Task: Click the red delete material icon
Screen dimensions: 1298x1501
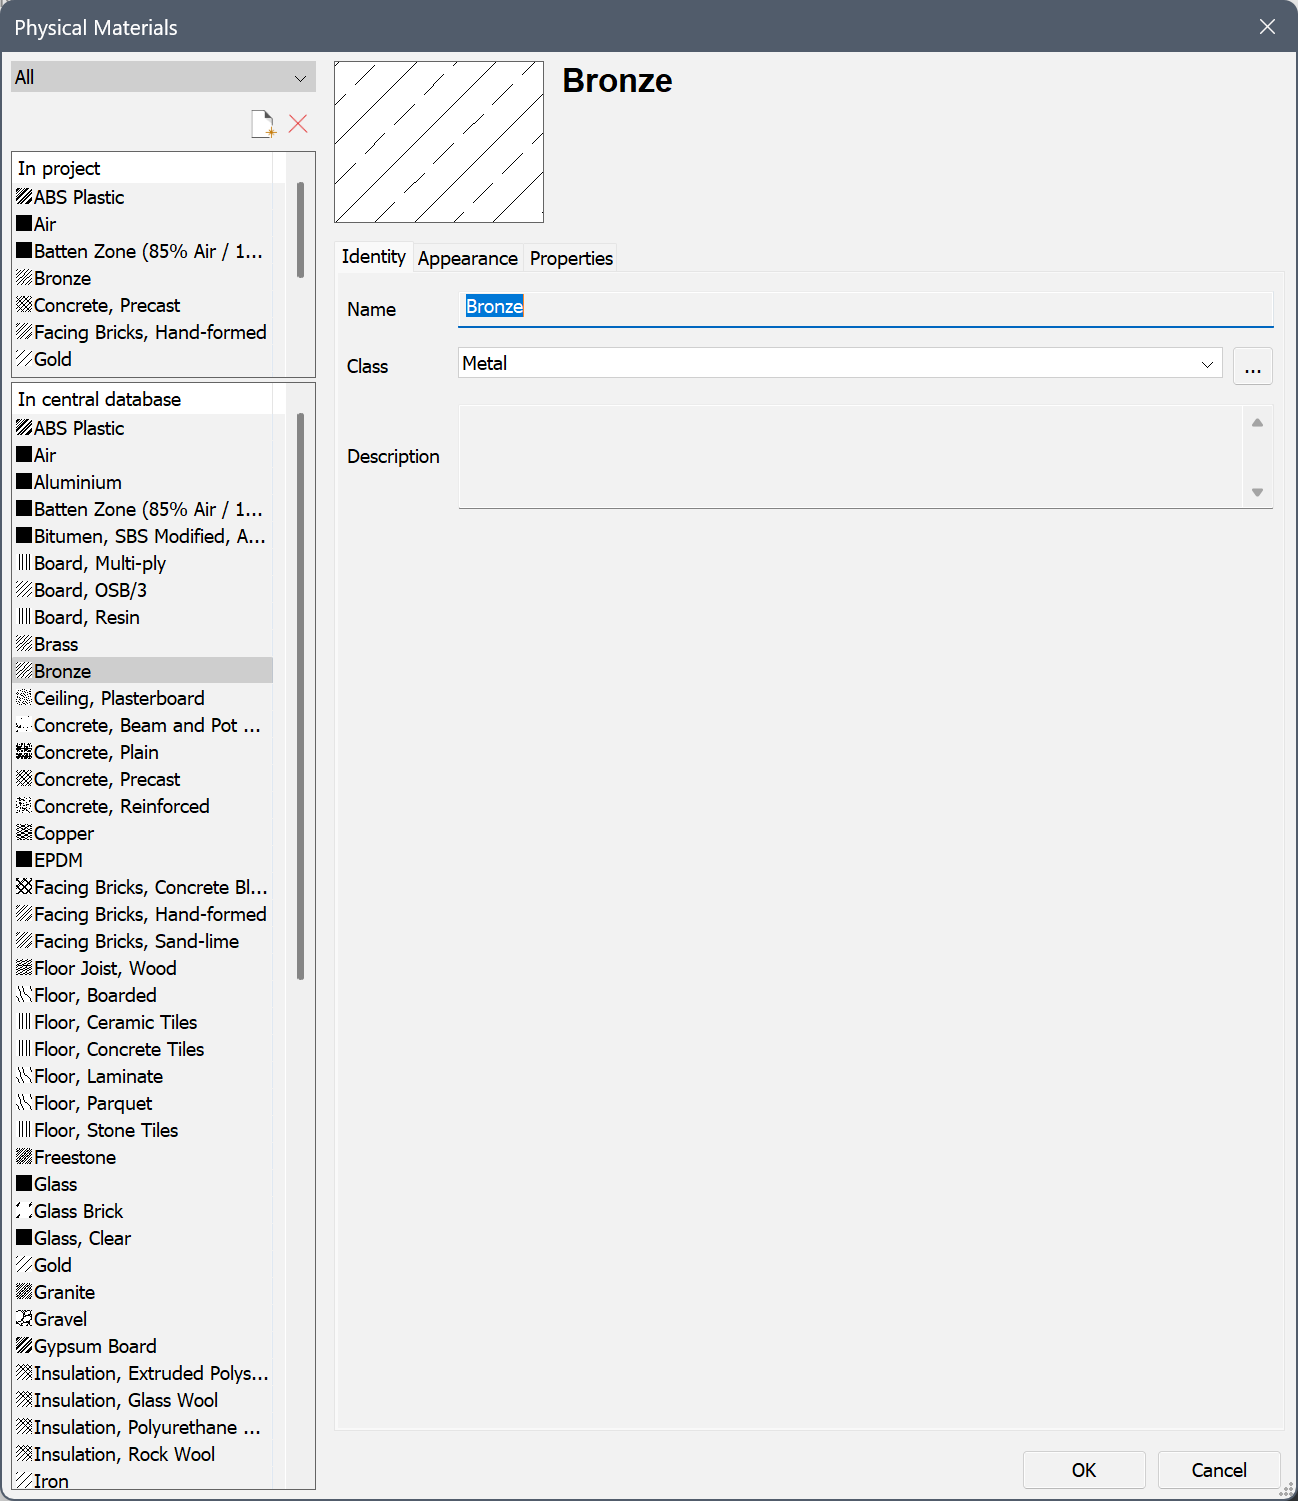Action: (298, 124)
